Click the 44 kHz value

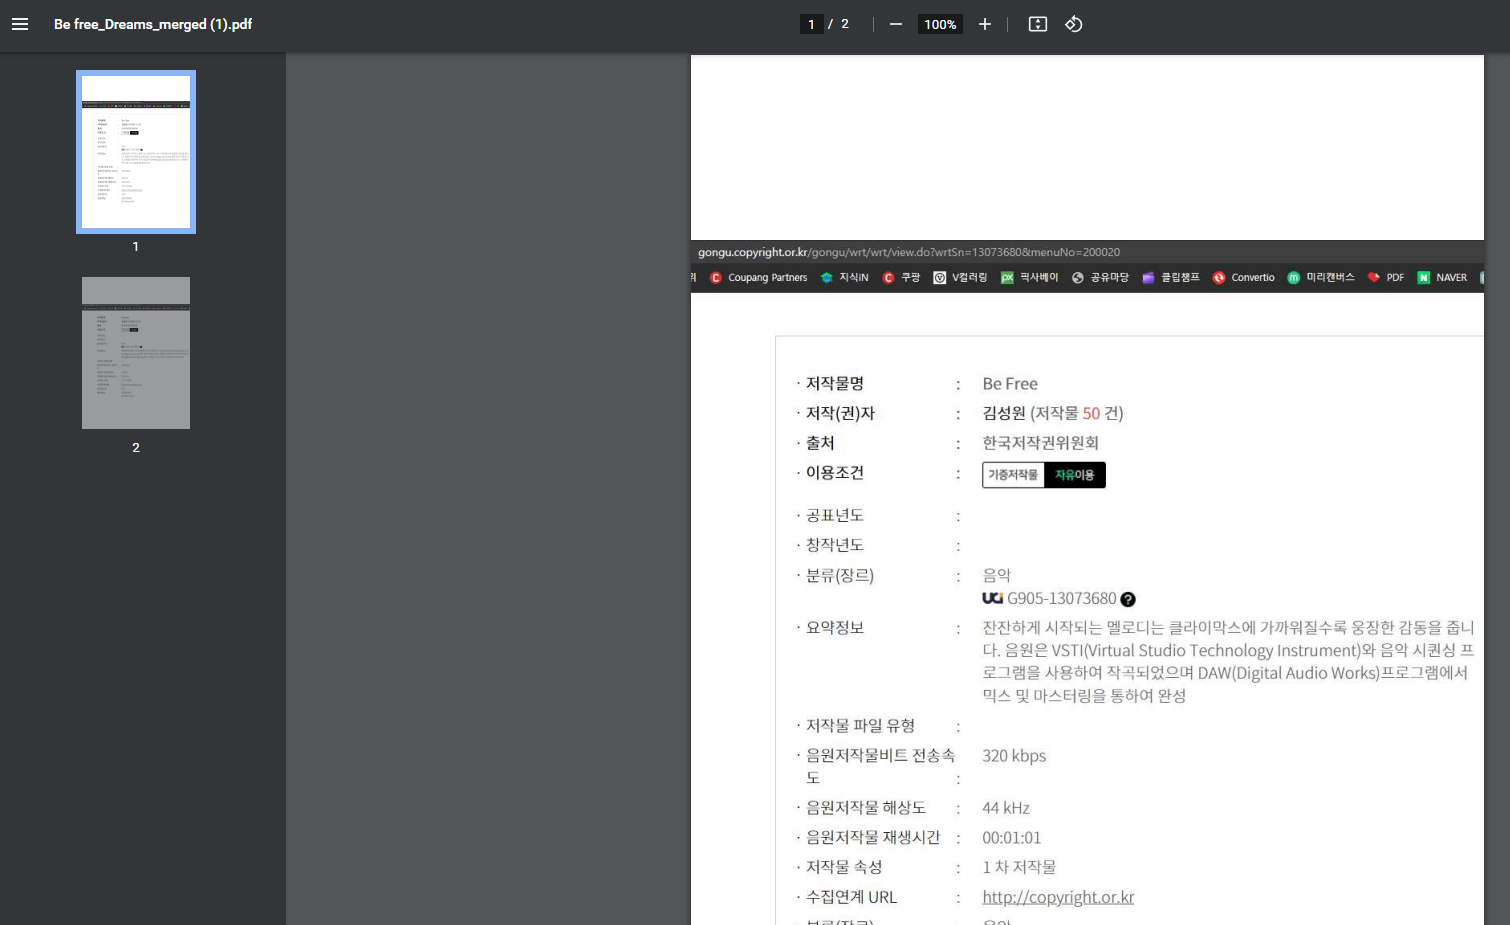coord(1006,808)
